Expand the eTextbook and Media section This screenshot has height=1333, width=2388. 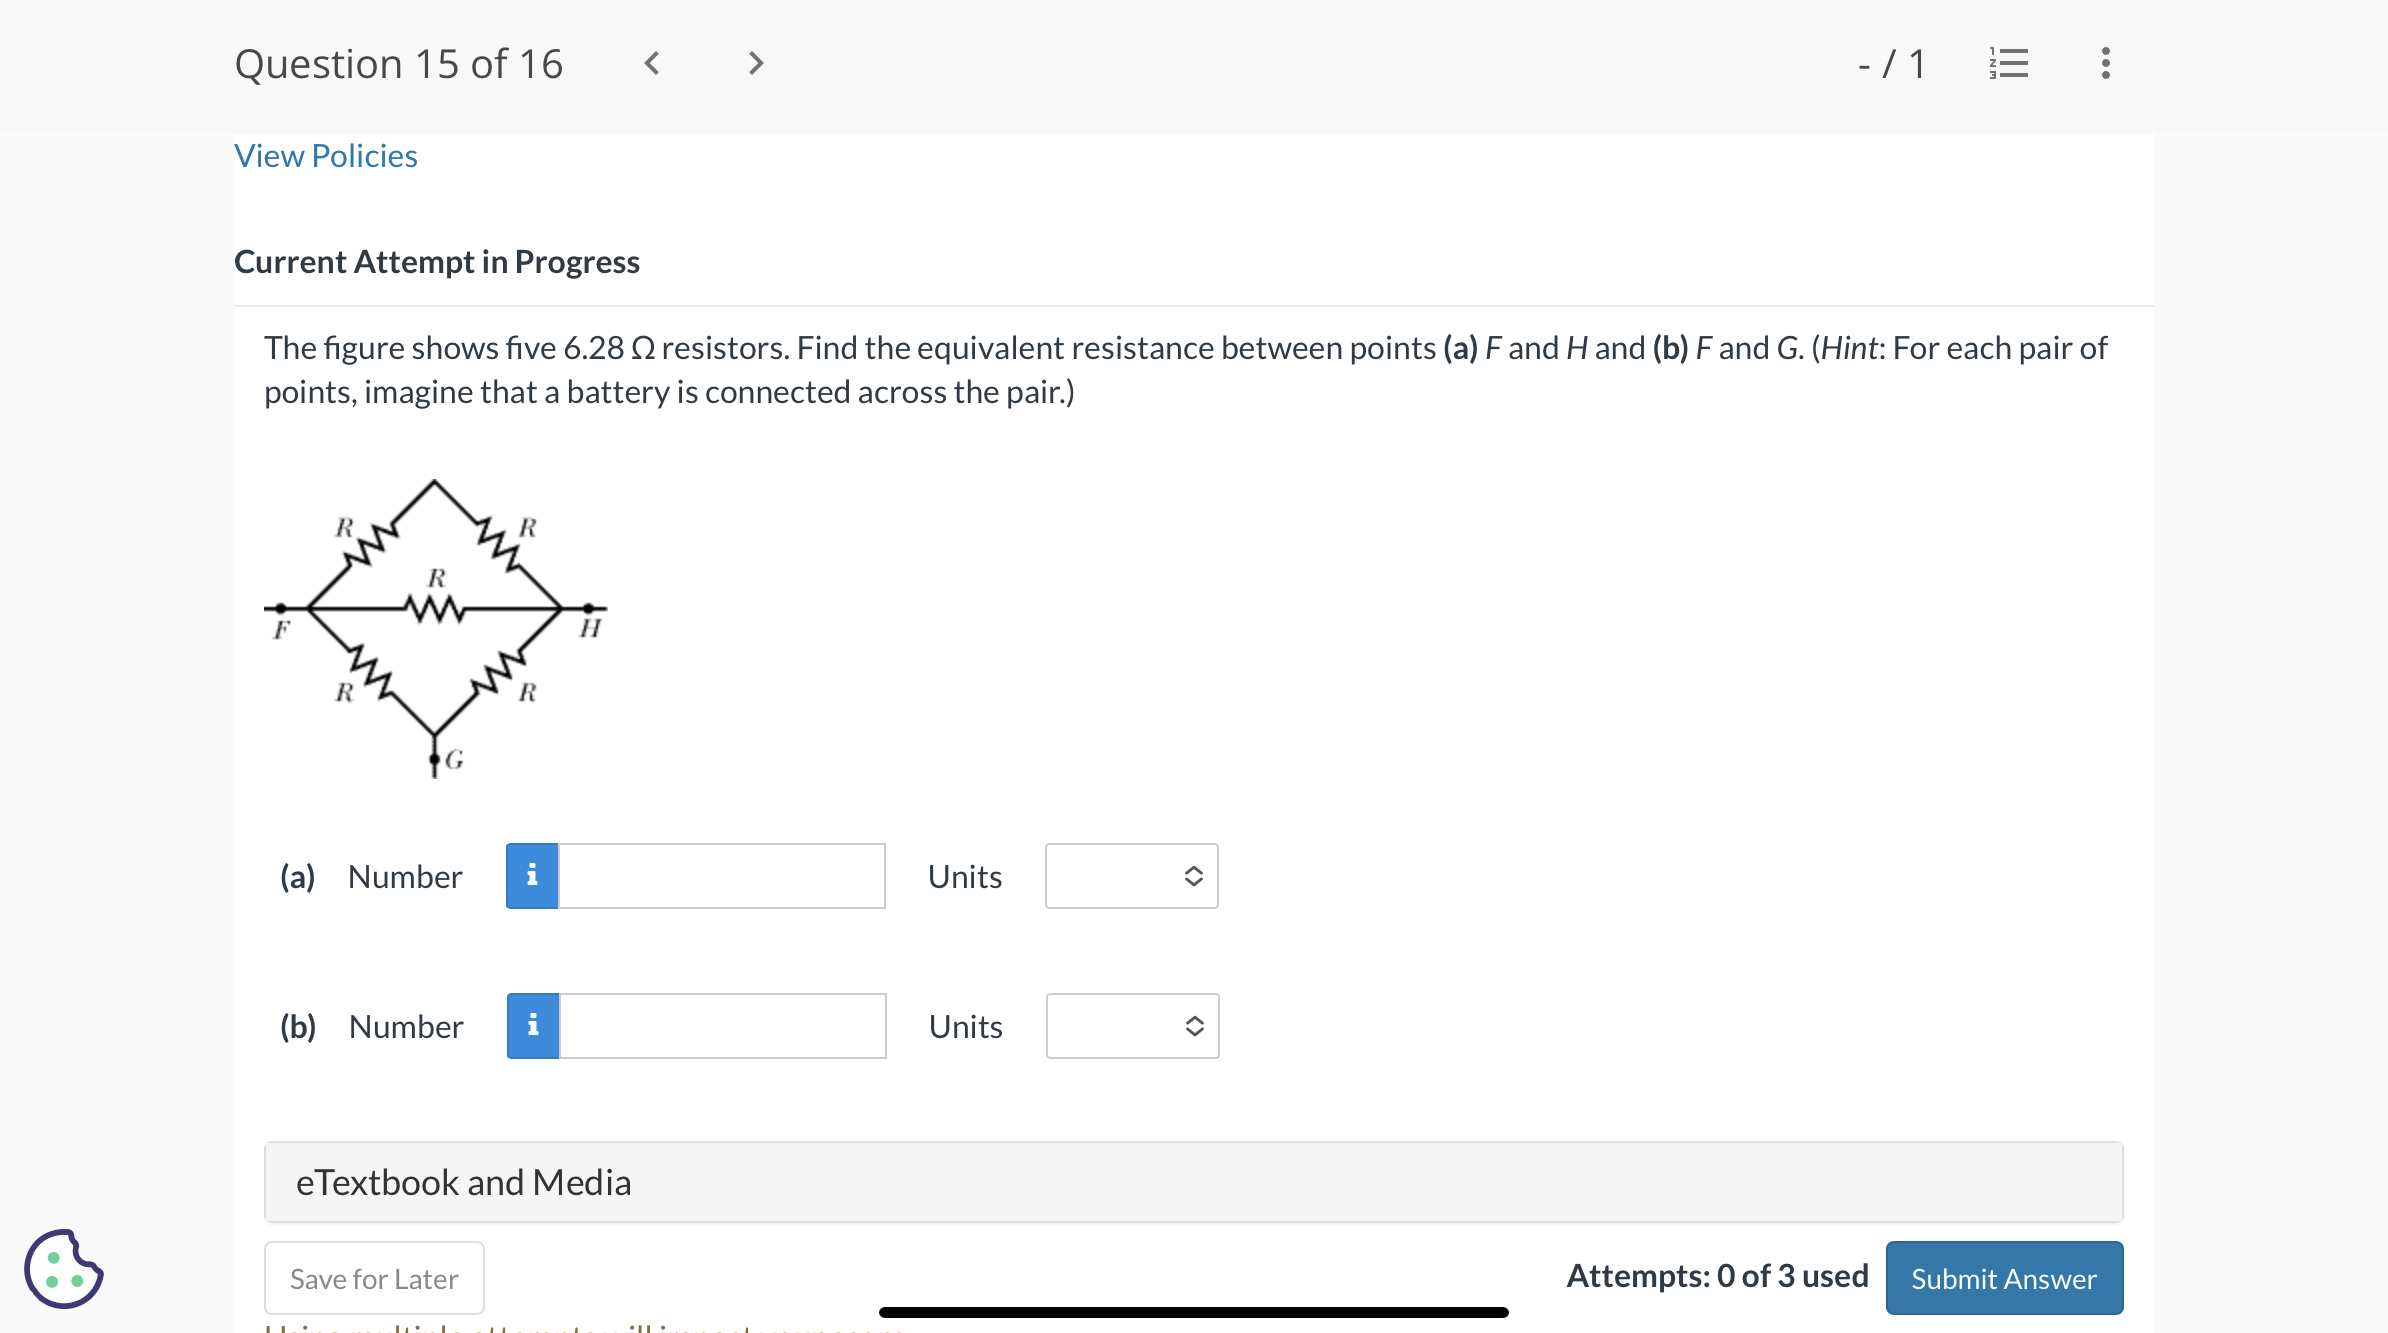pyautogui.click(x=463, y=1181)
